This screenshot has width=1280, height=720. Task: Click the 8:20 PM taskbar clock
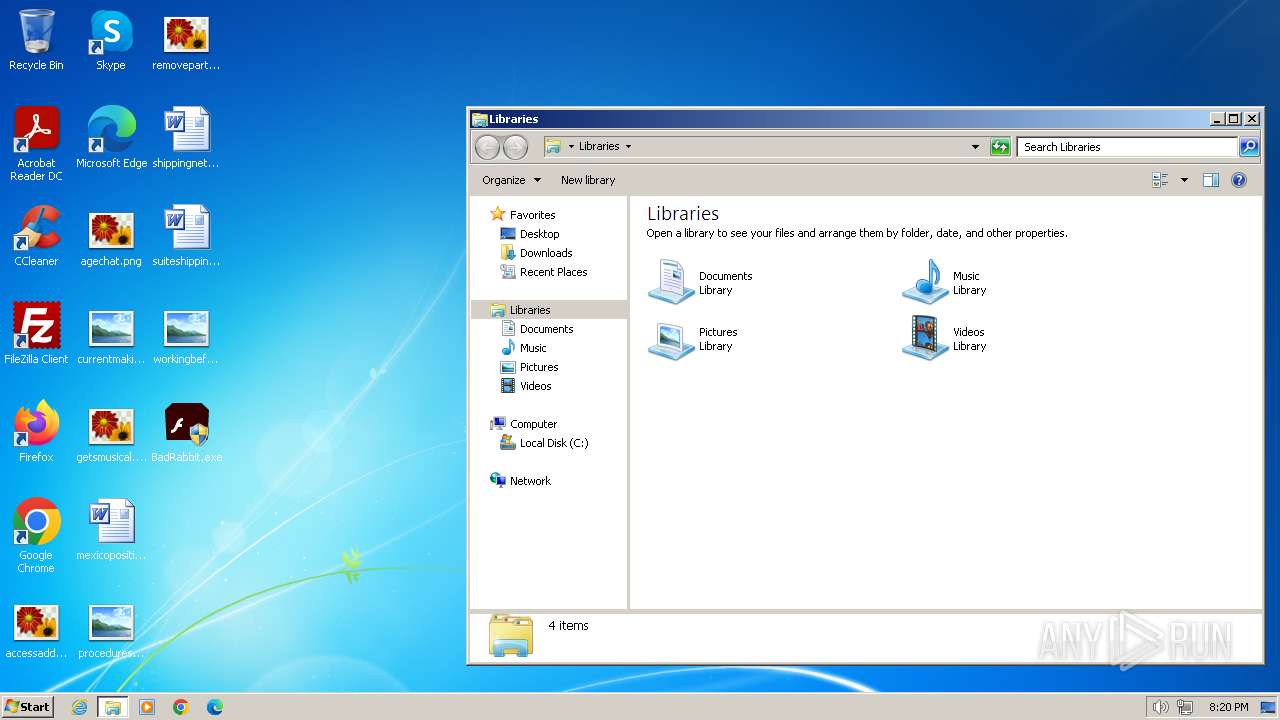pyautogui.click(x=1229, y=707)
